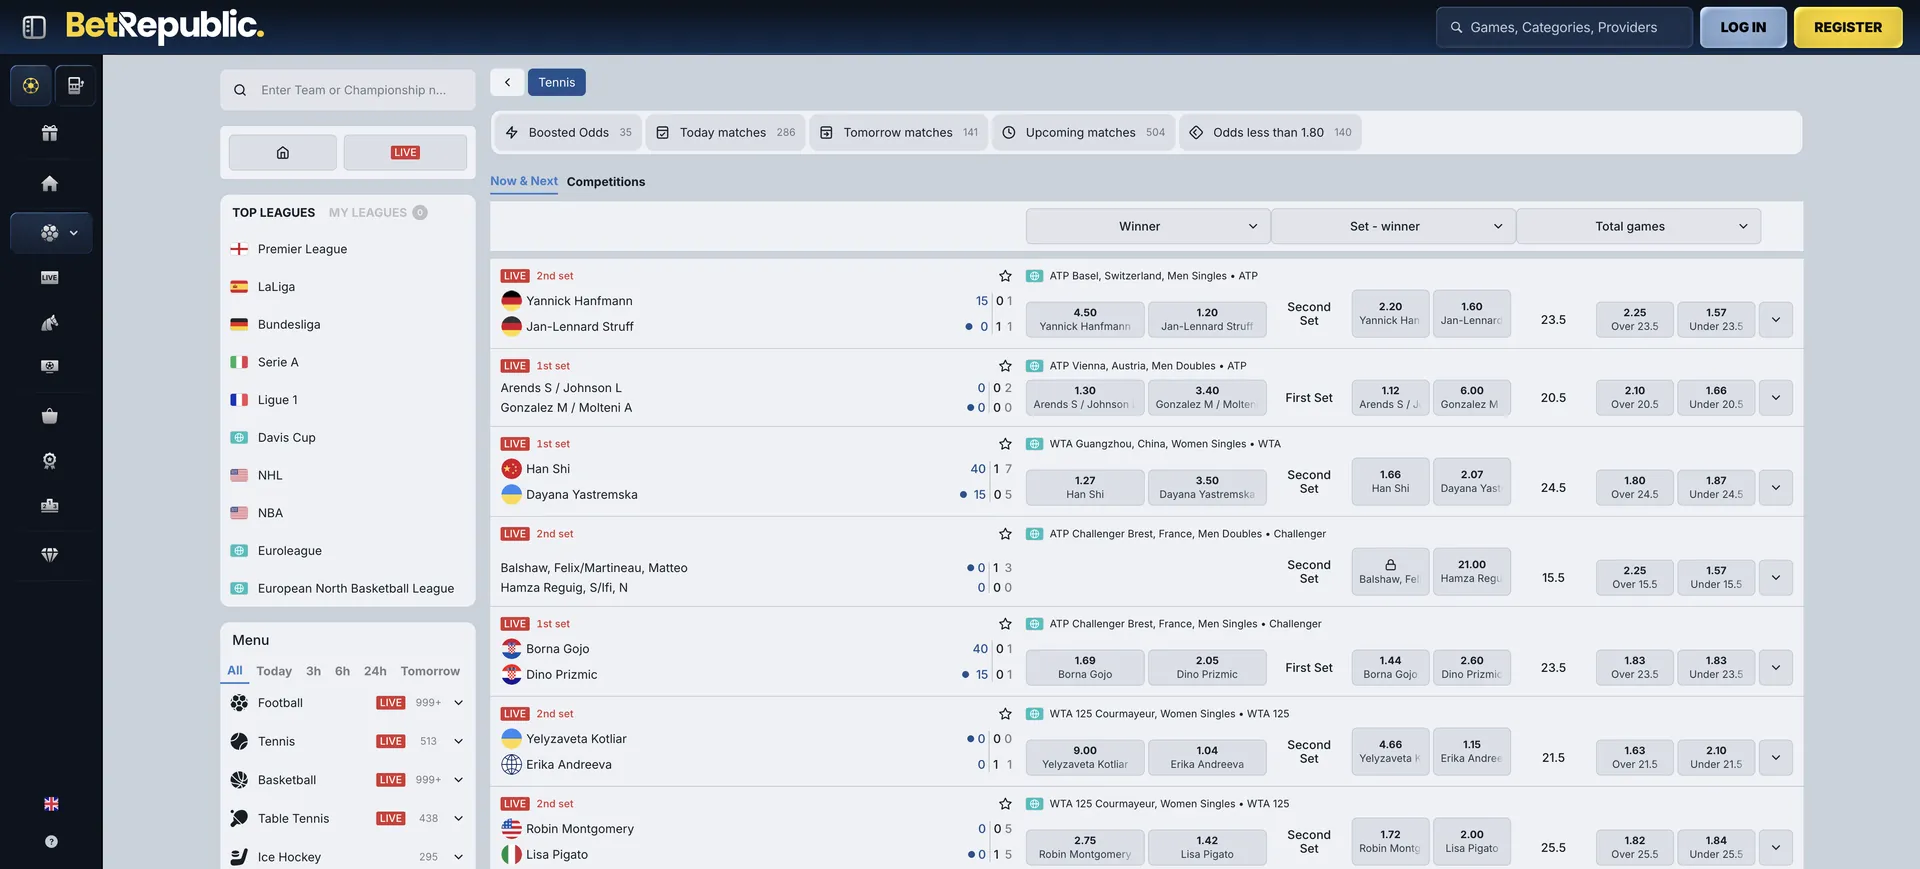Click the bet slip icon beside football icon
Viewport: 1920px width, 869px height.
(x=75, y=86)
